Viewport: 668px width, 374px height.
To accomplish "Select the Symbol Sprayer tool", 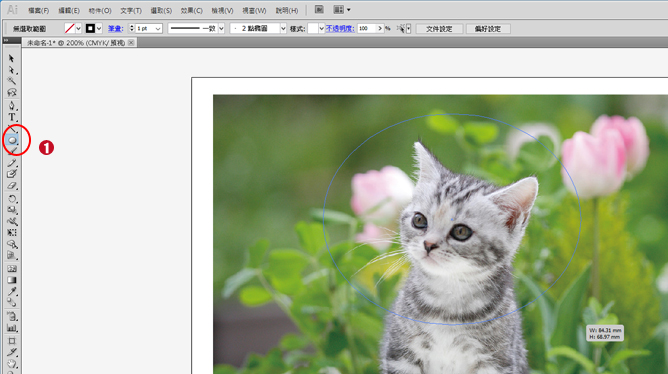I will (x=12, y=316).
